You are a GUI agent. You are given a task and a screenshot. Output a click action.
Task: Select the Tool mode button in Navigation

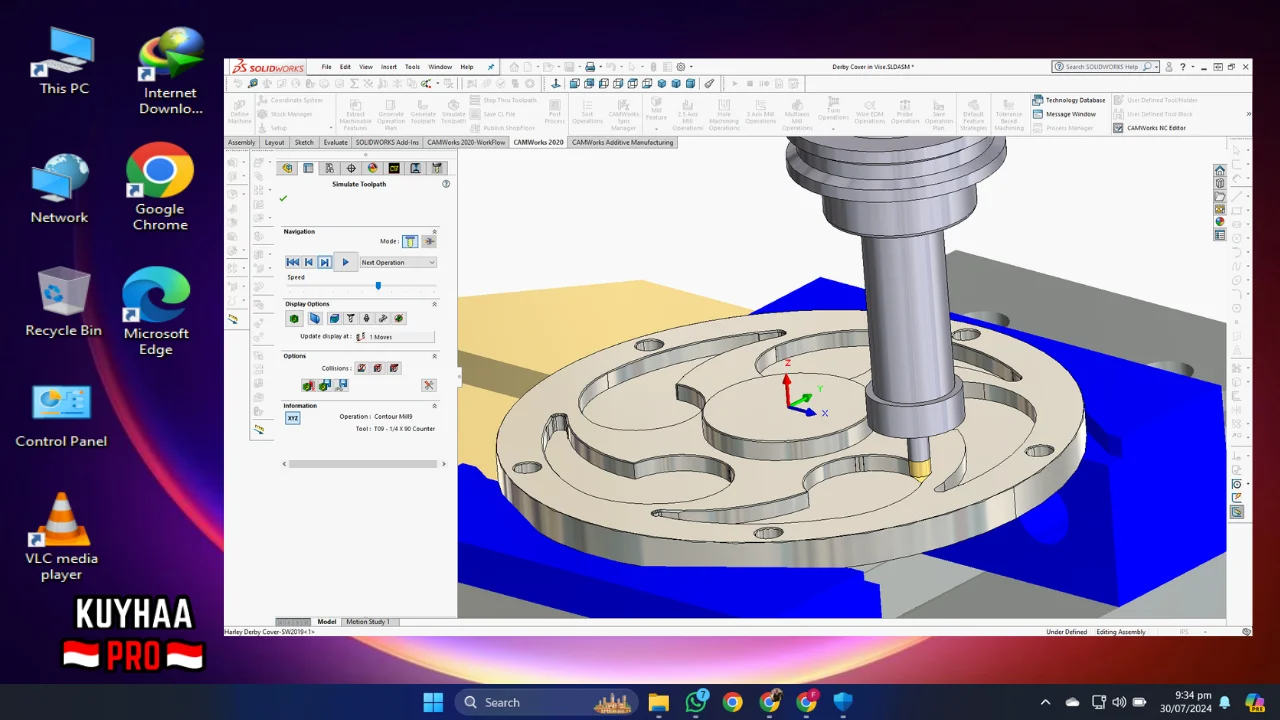click(410, 241)
